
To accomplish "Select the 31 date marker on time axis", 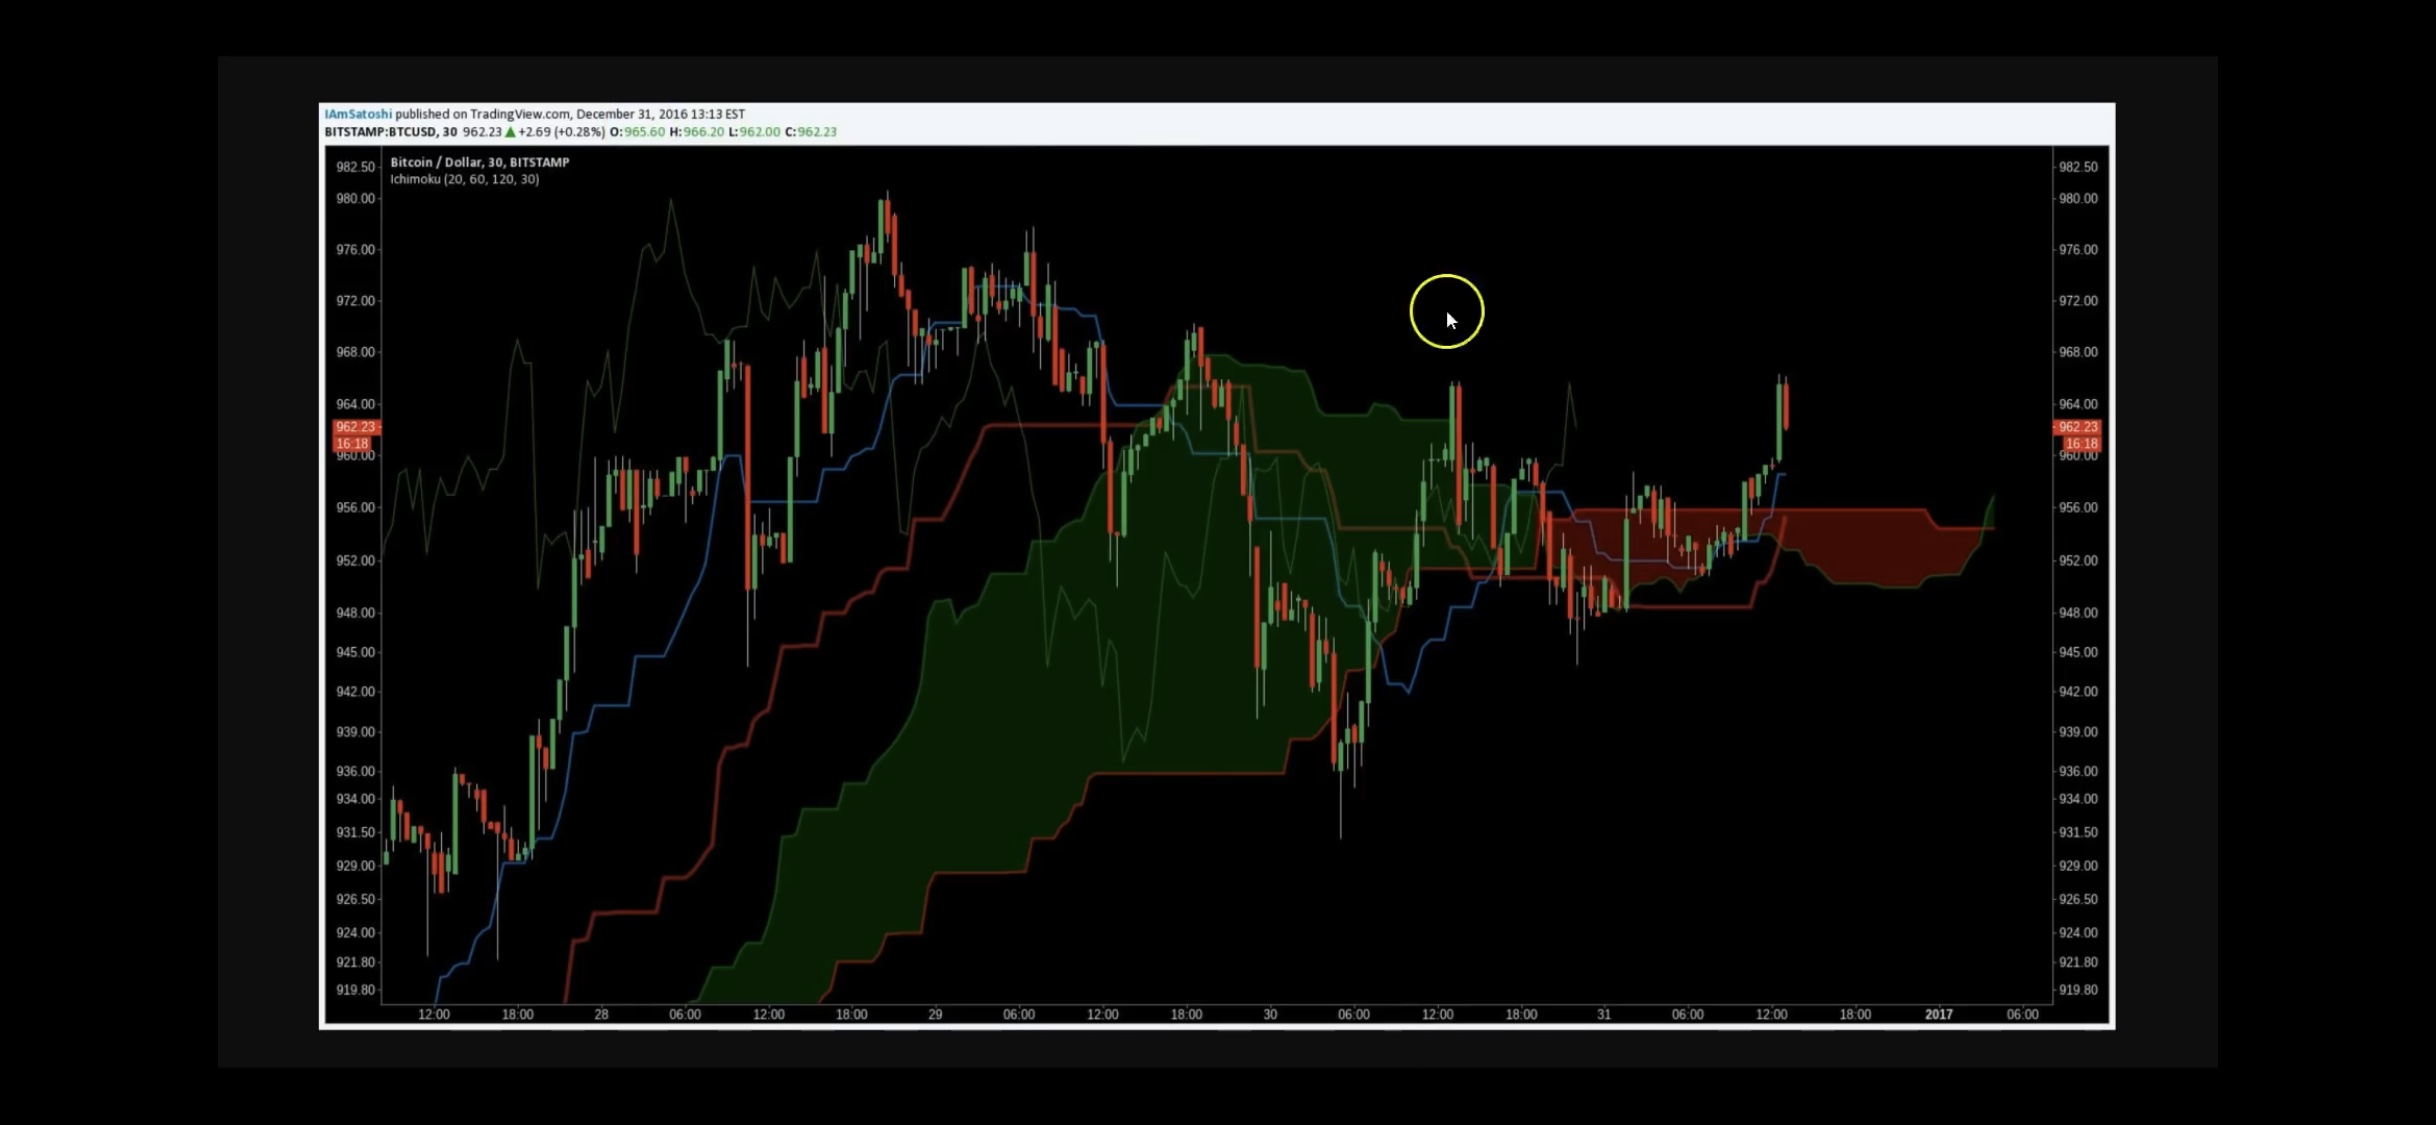I will 1604,1014.
